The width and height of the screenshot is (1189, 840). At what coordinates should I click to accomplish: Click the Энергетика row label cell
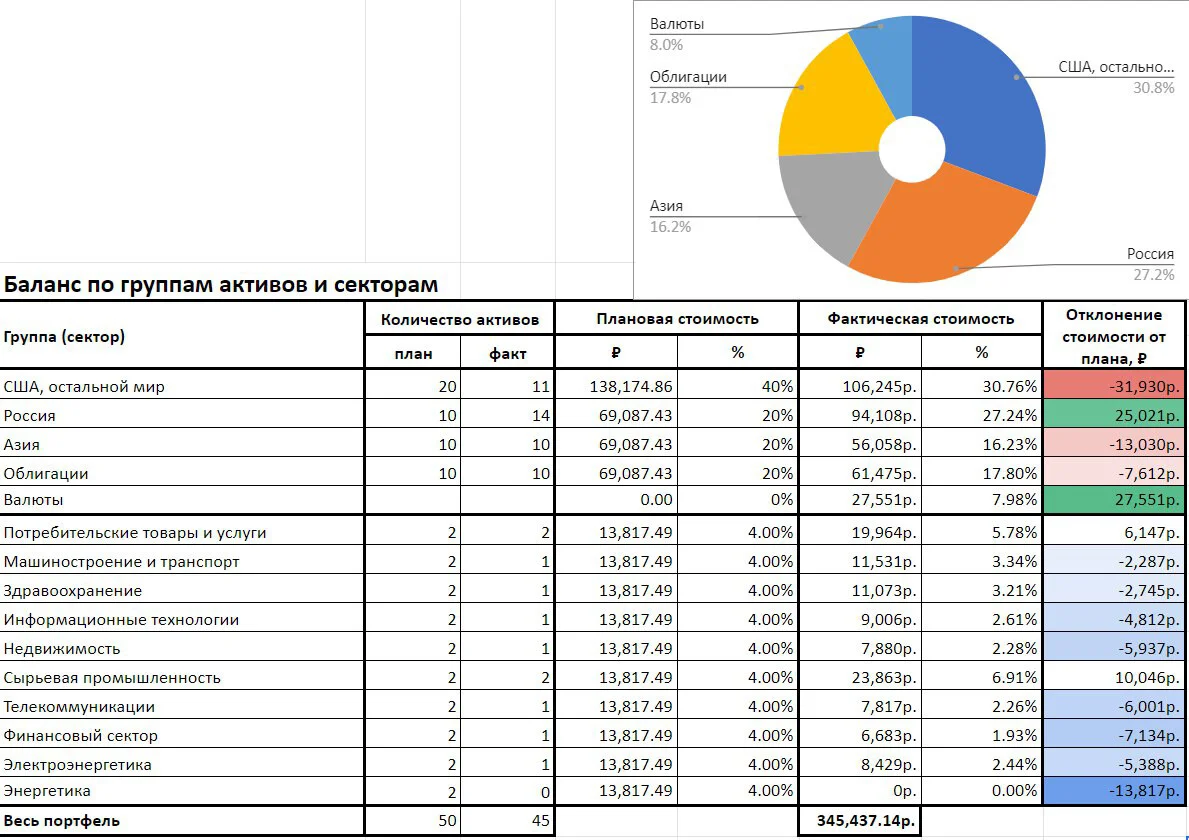tap(182, 791)
